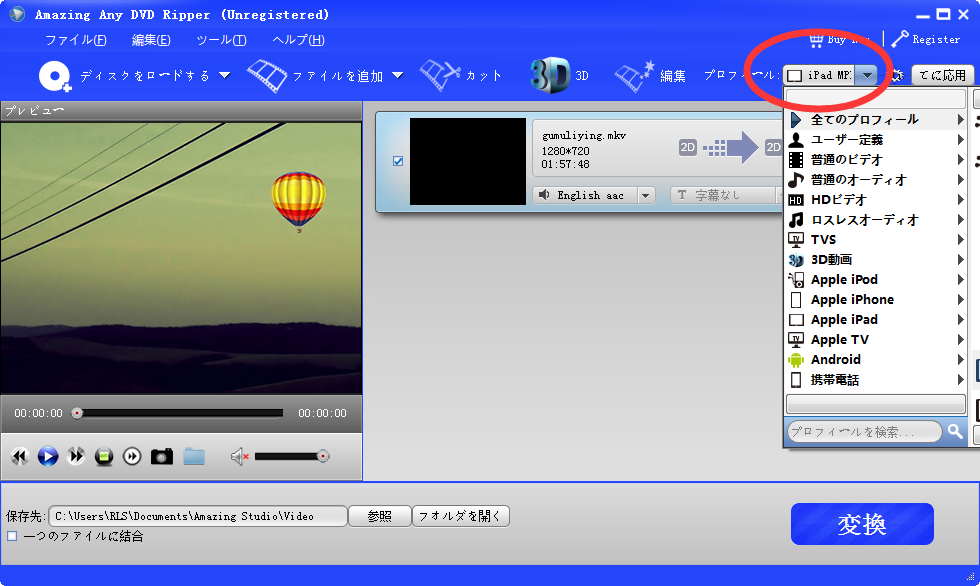The image size is (980, 586).
Task: Click the gumuliying.mkv video thumbnail
Action: point(468,161)
